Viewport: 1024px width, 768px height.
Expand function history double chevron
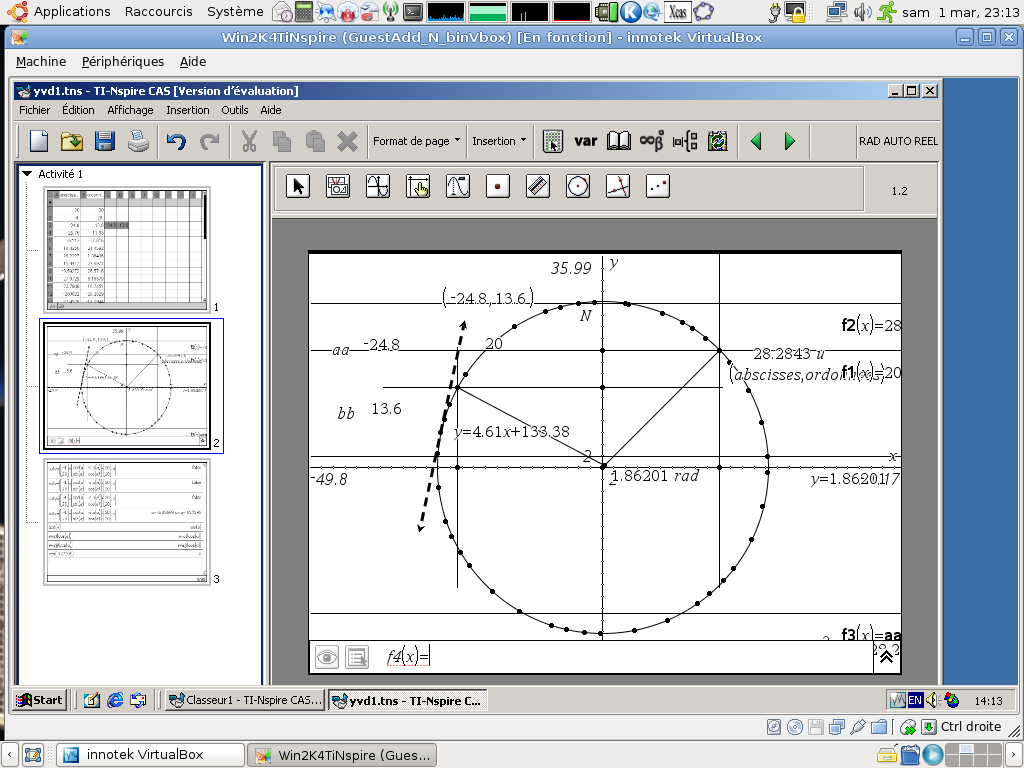887,657
